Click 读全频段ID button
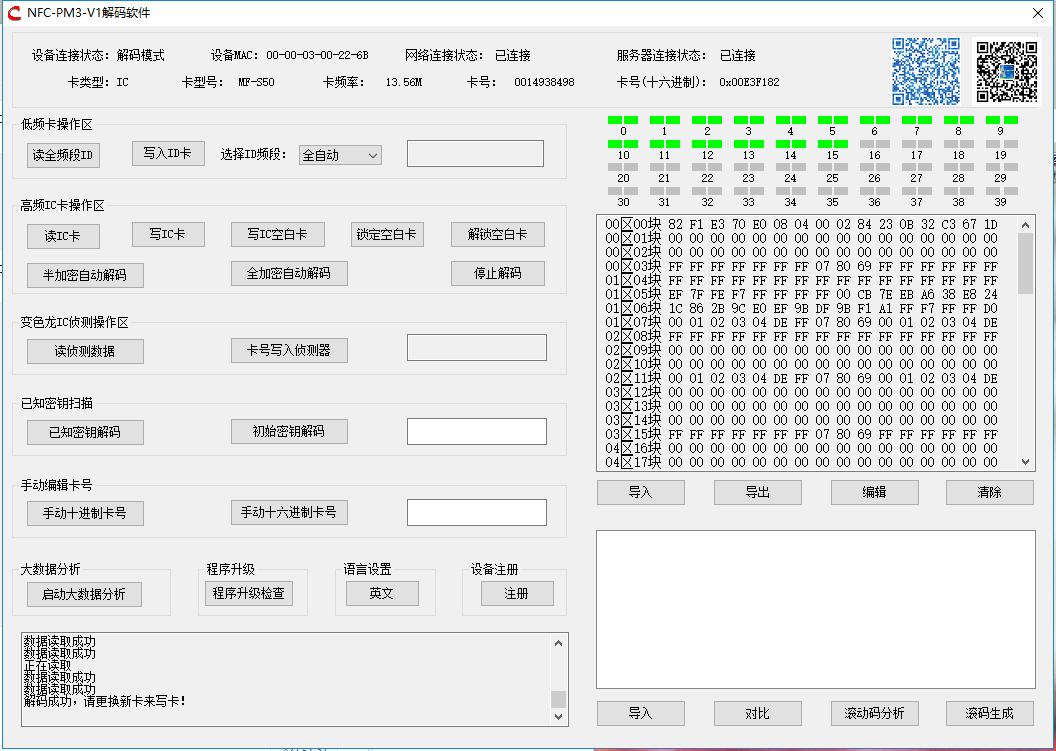 (x=62, y=155)
